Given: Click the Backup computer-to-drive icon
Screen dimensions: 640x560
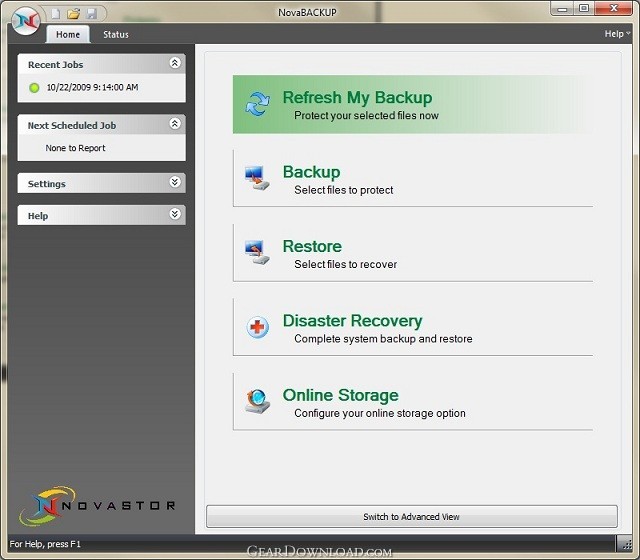Looking at the screenshot, I should 257,178.
